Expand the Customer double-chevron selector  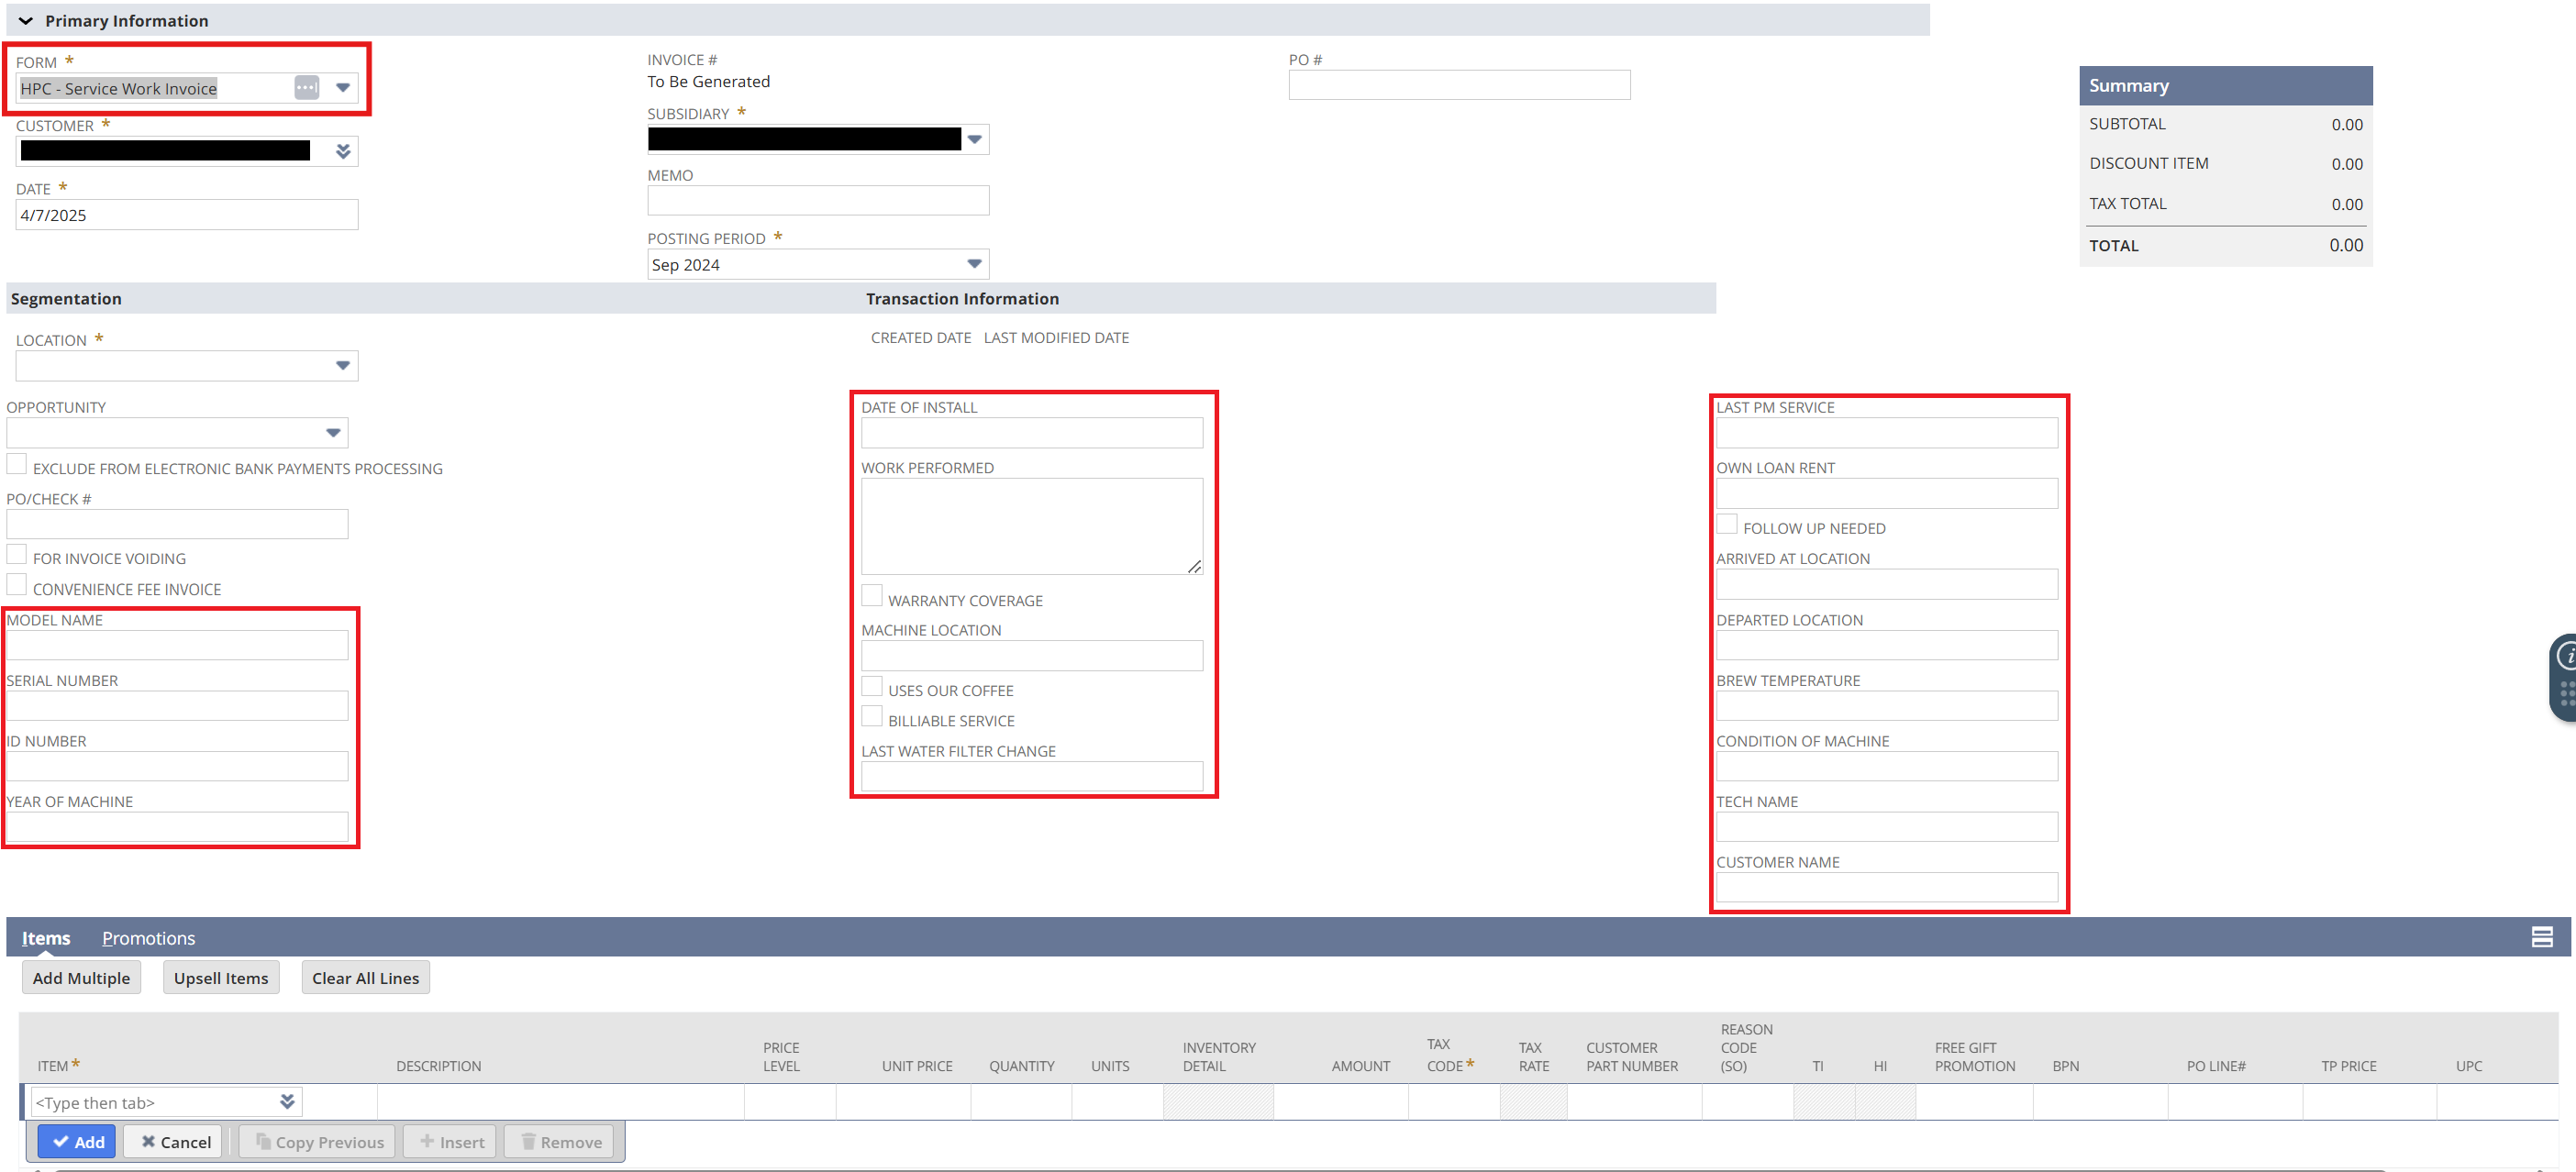343,151
